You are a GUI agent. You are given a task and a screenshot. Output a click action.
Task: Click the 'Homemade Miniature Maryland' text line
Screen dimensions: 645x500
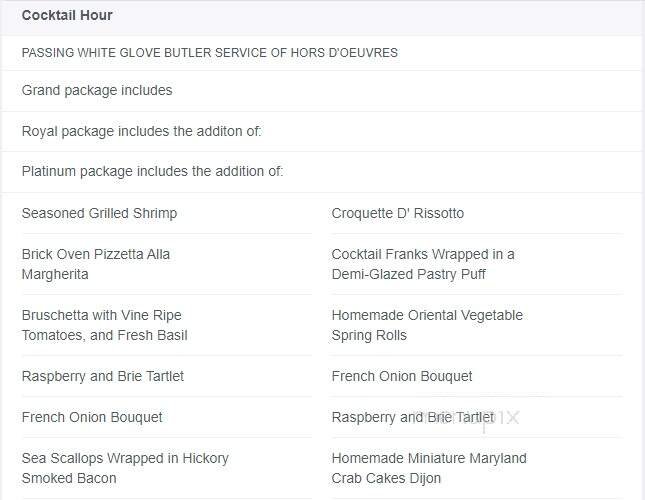[429, 459]
